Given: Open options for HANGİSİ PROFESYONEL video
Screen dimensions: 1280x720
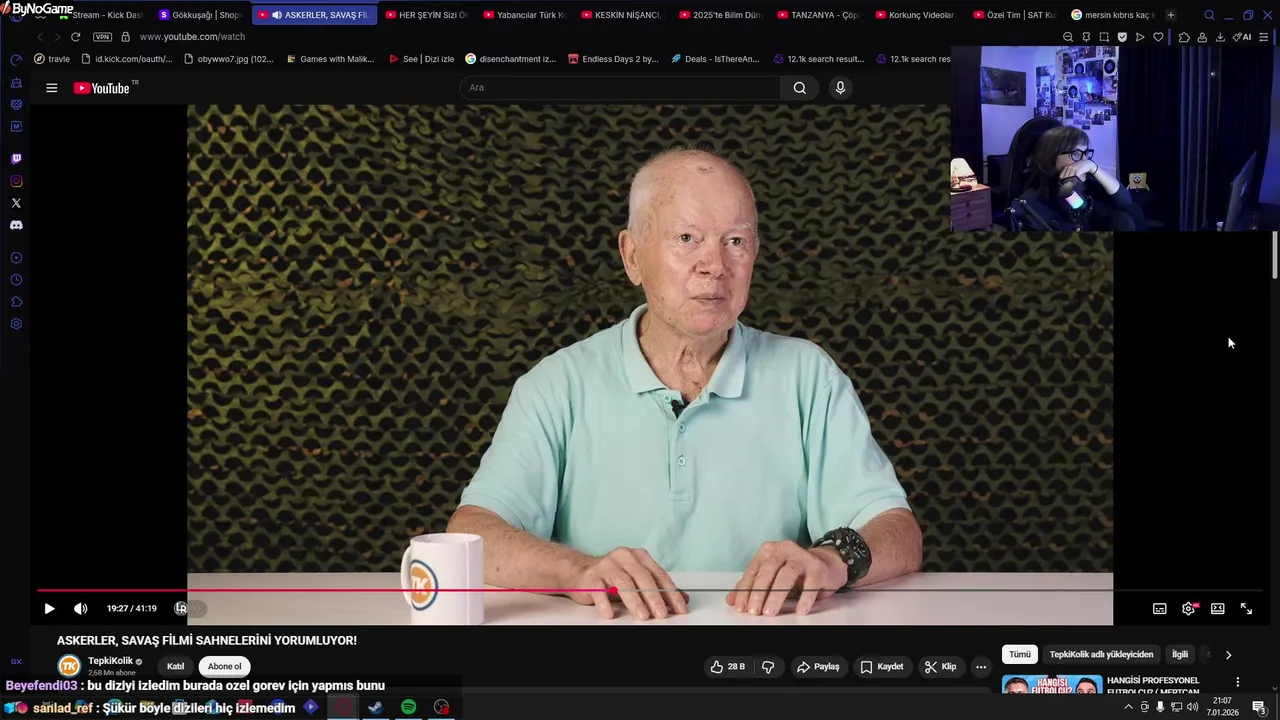Looking at the screenshot, I should (1238, 682).
